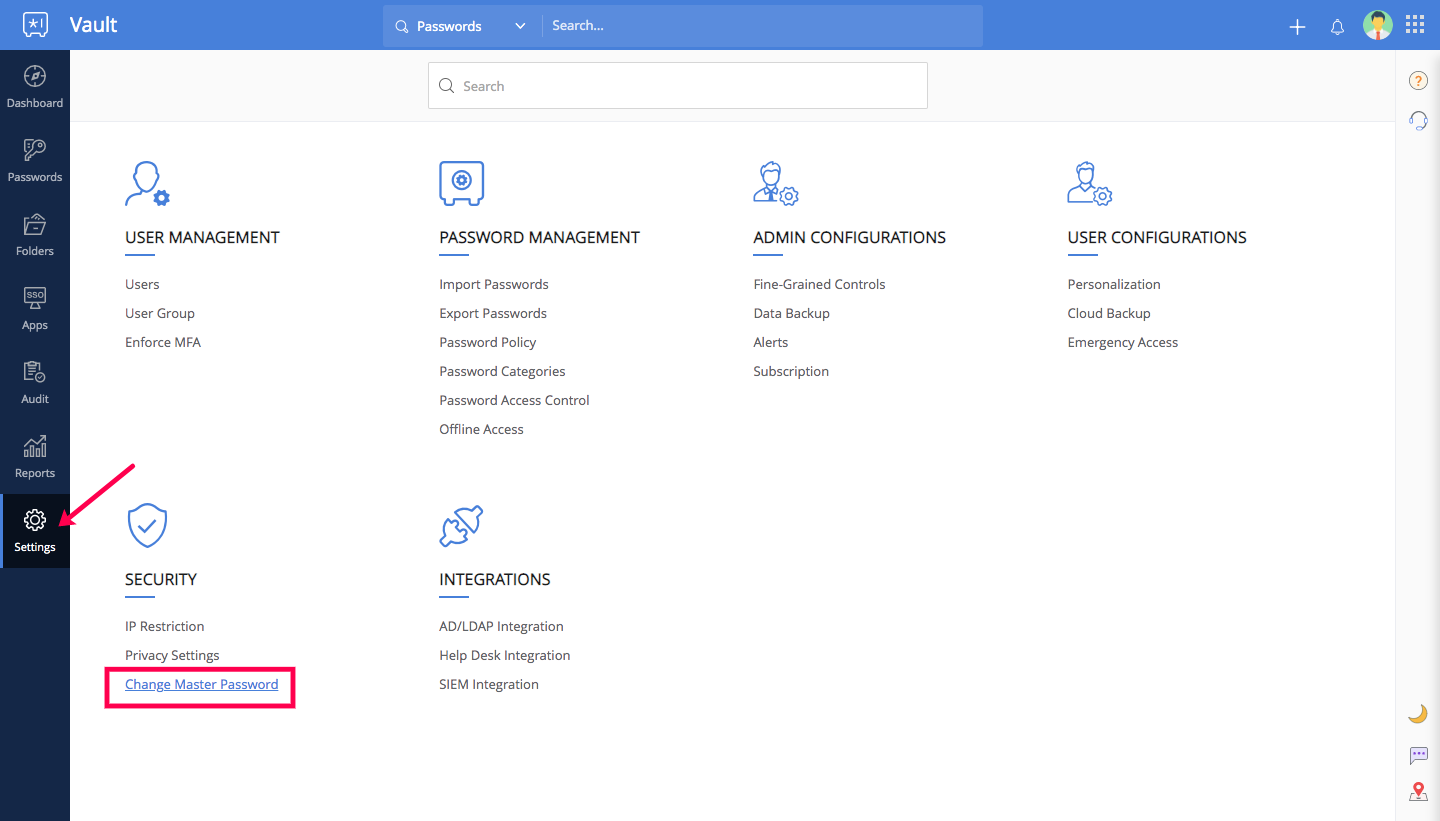This screenshot has height=821, width=1440.
Task: Click Enforce MFA under User Management
Action: (x=162, y=342)
